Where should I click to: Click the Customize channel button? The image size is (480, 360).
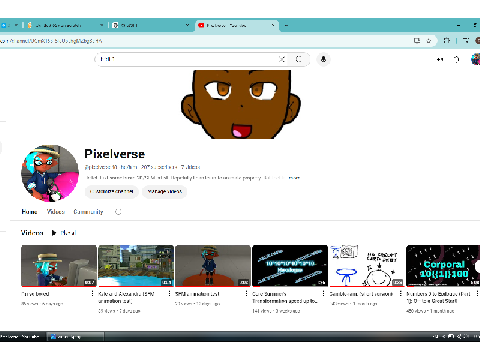click(x=112, y=192)
